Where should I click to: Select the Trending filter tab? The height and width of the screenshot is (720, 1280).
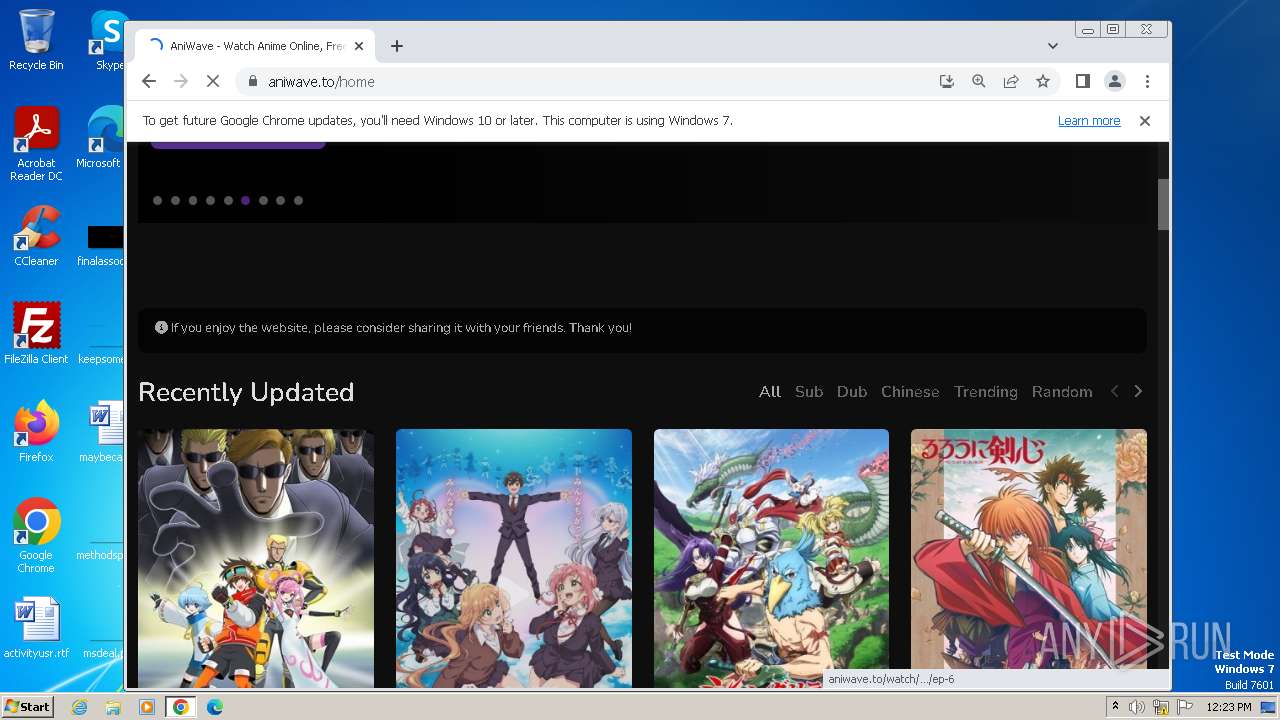tap(986, 392)
